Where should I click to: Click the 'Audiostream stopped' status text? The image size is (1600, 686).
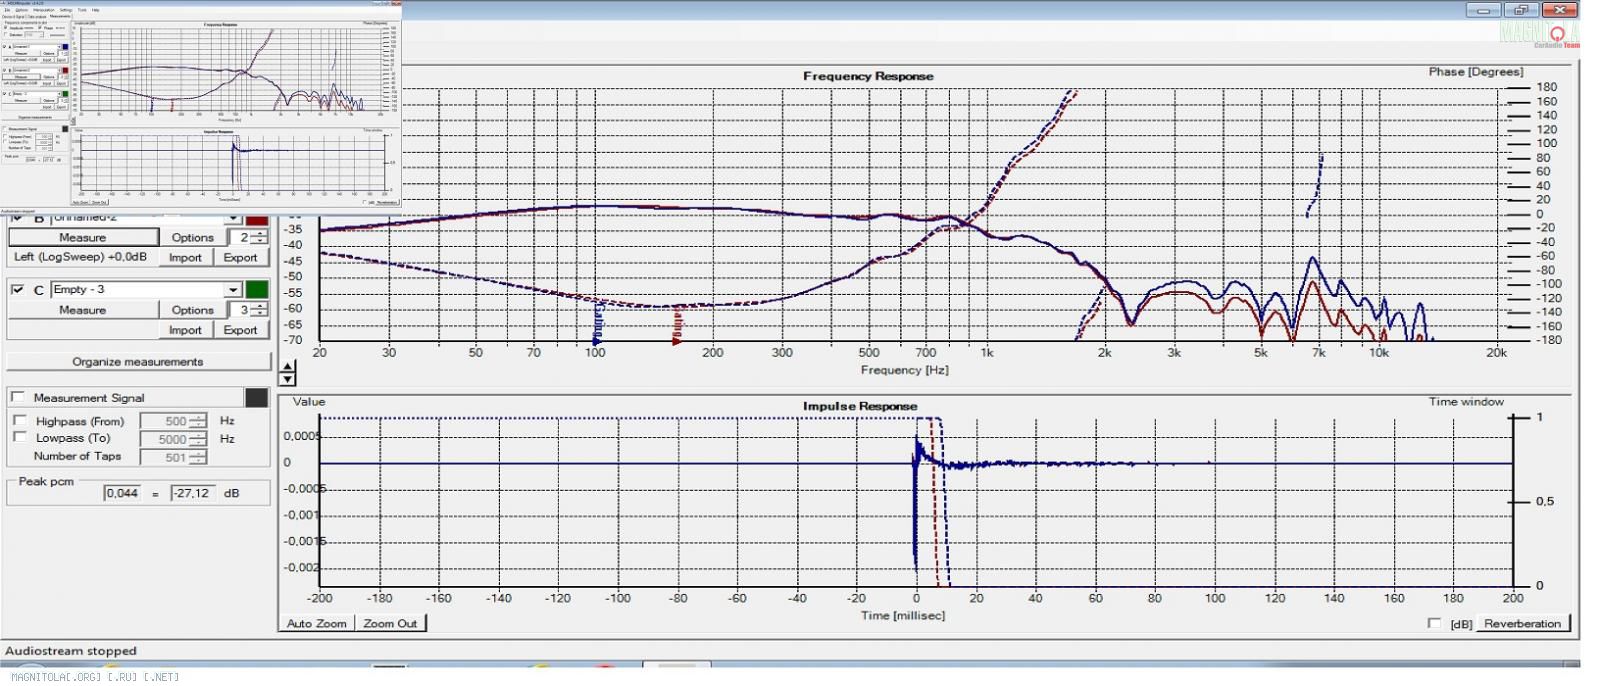tap(70, 651)
